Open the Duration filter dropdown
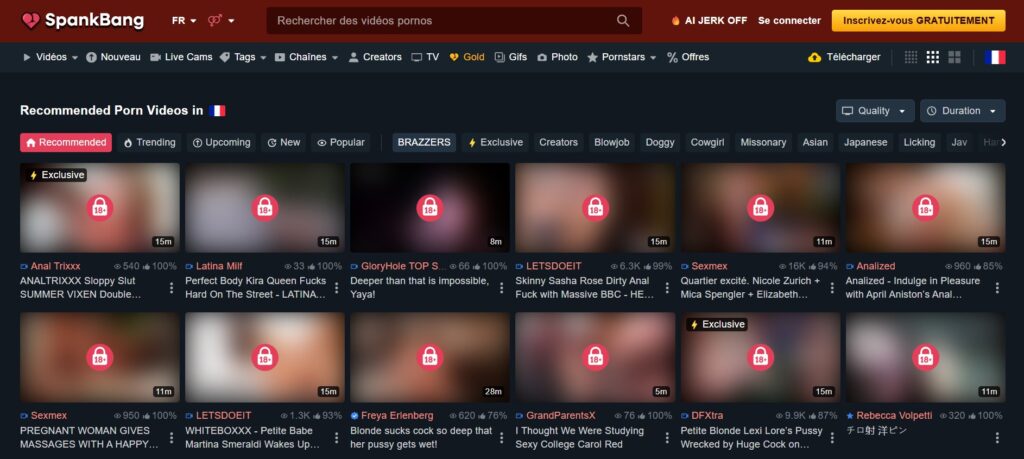 click(x=963, y=111)
